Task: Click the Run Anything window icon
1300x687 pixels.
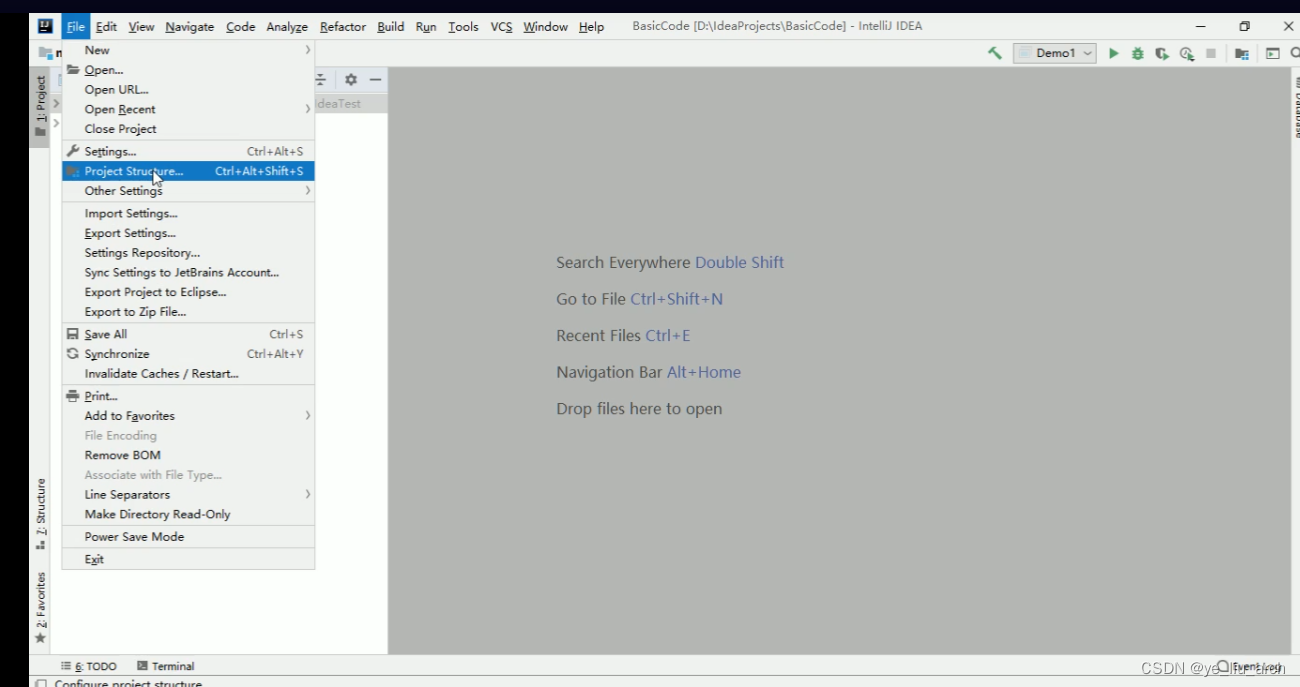Action: [1273, 53]
